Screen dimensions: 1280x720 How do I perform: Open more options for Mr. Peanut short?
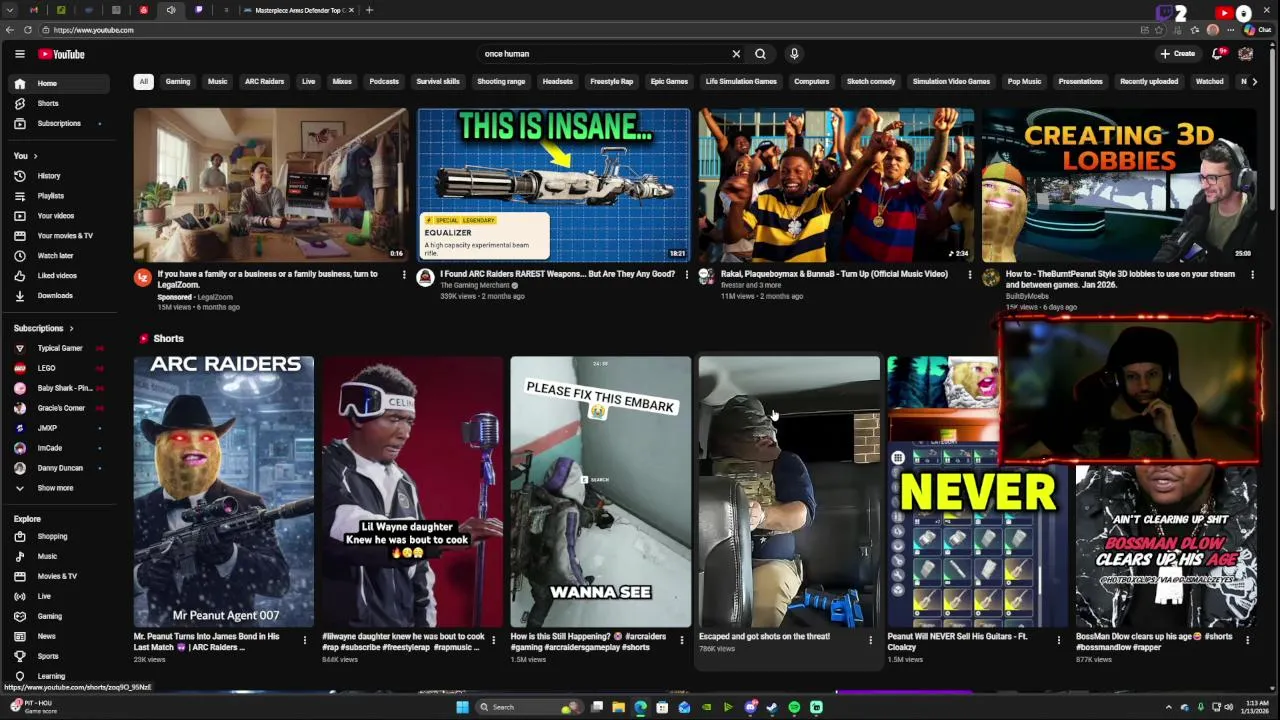pos(305,640)
